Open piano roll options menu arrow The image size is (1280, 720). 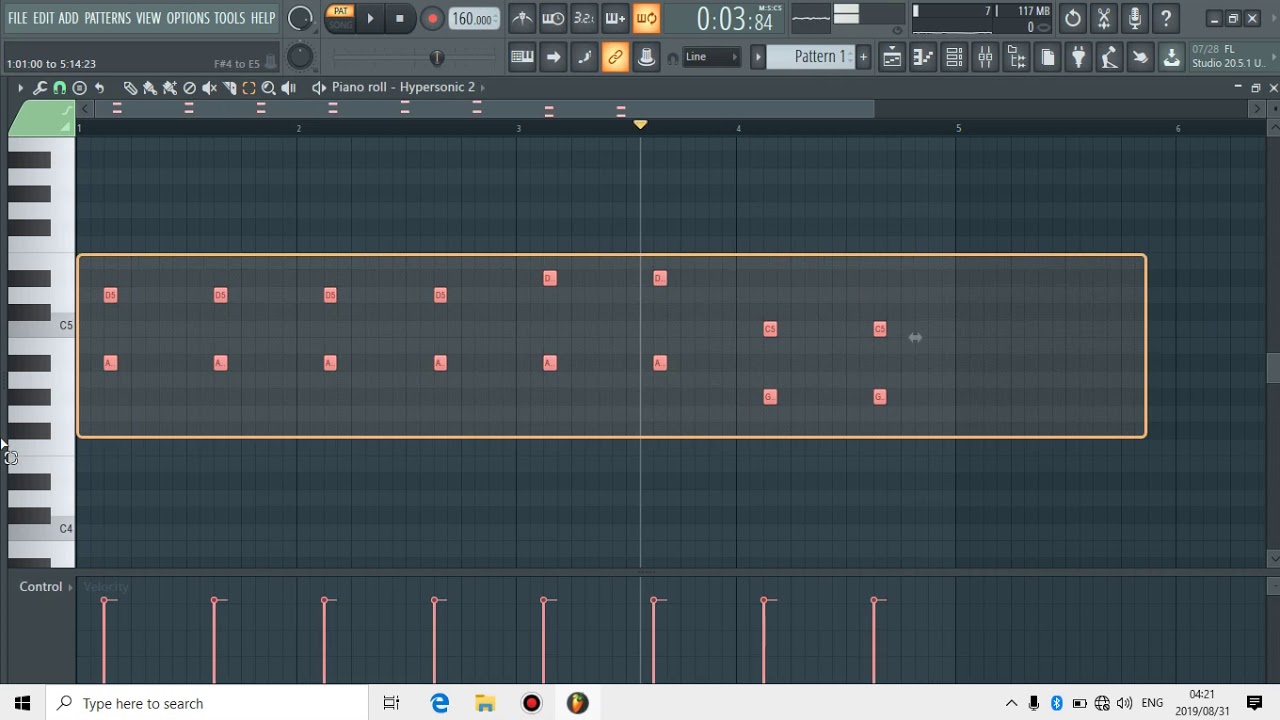point(20,88)
